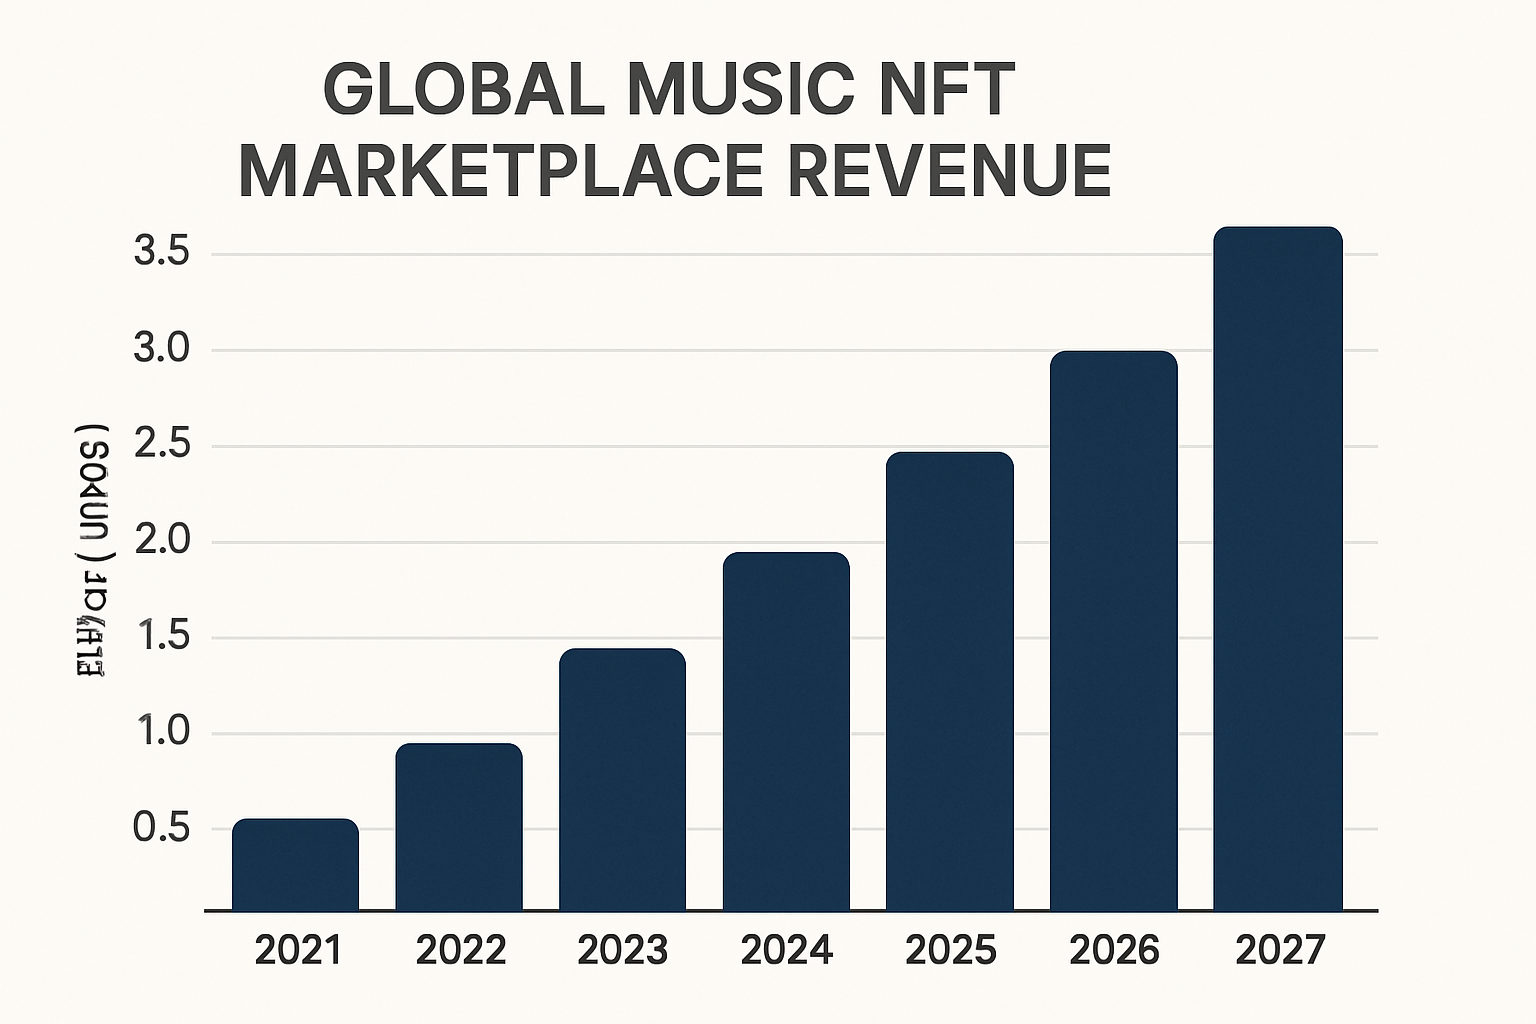Click the gap between 2024 and 2025 bars

tap(868, 800)
